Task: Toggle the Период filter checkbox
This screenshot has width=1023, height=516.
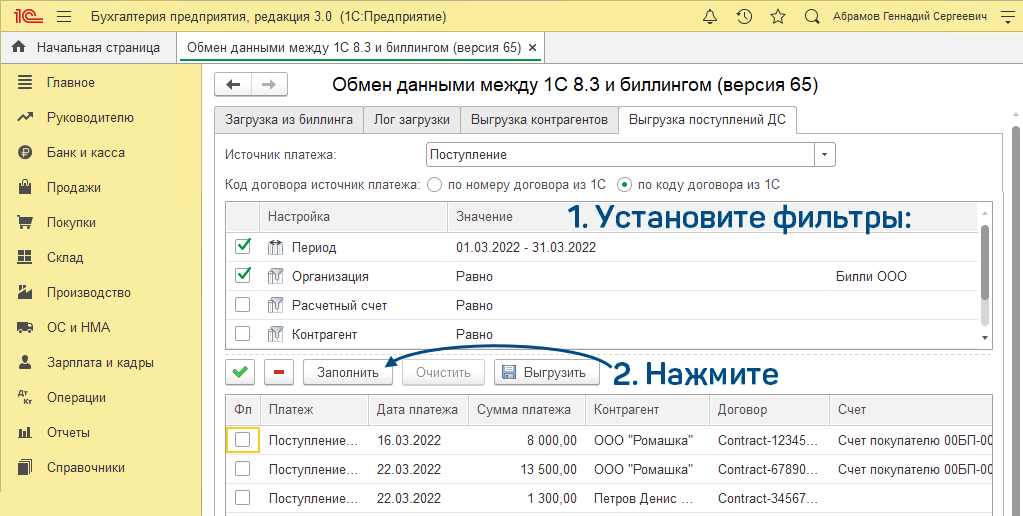Action: pyautogui.click(x=243, y=247)
